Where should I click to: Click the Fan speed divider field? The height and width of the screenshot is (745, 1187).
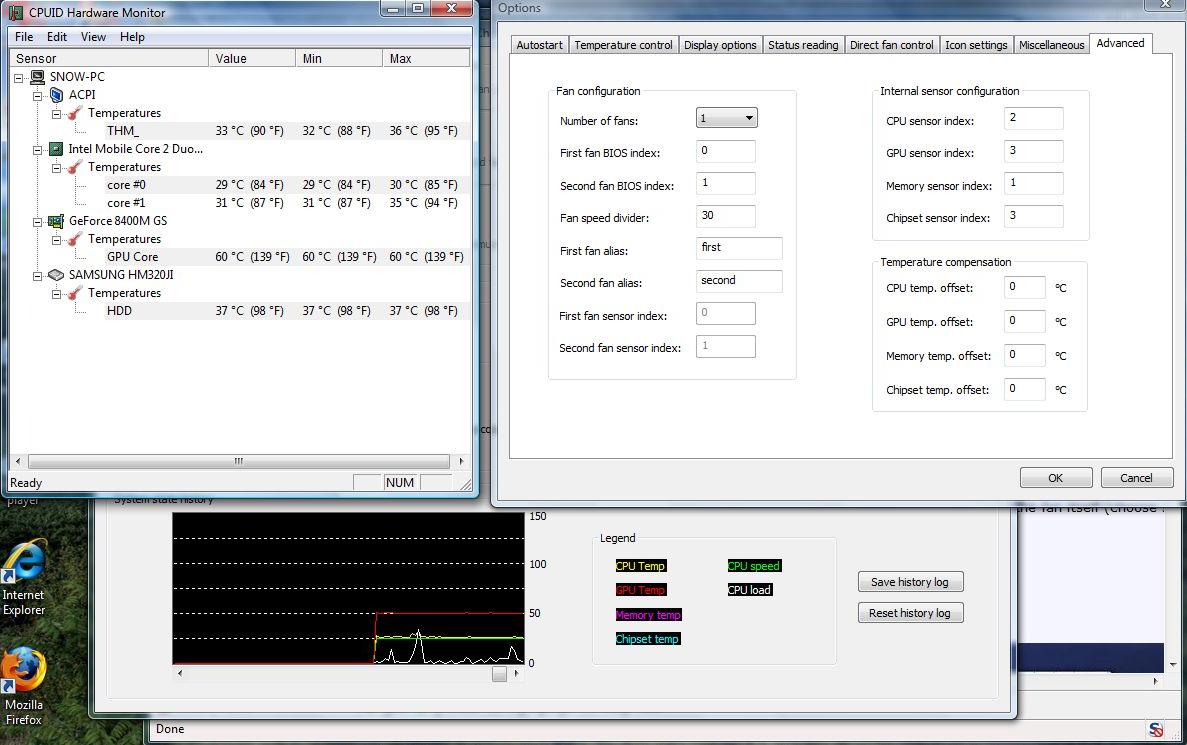(725, 216)
